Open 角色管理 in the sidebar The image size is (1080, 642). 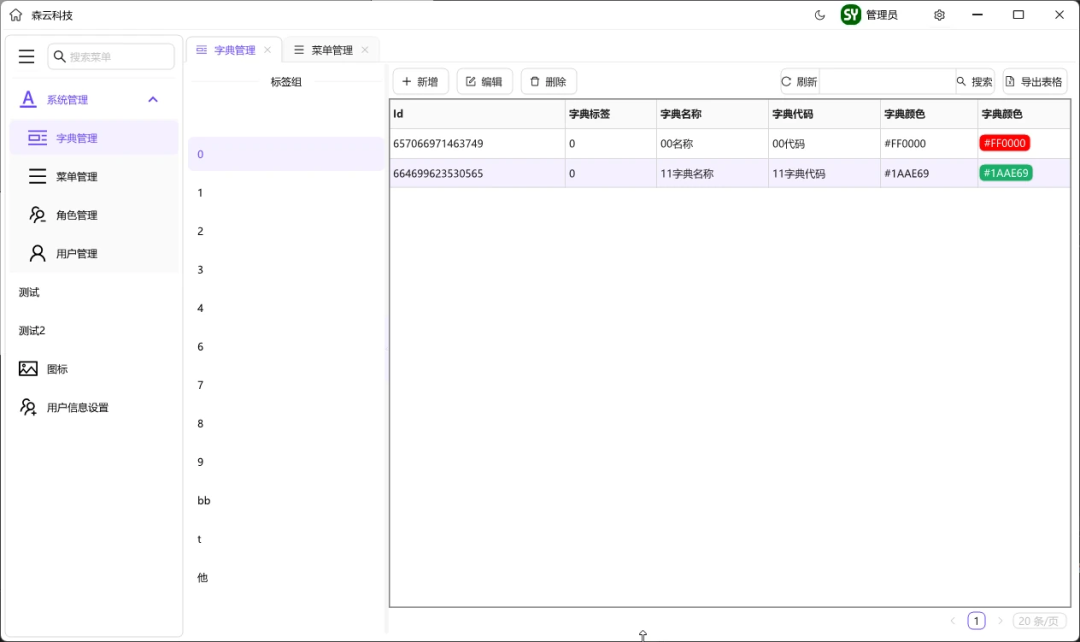click(x=94, y=215)
